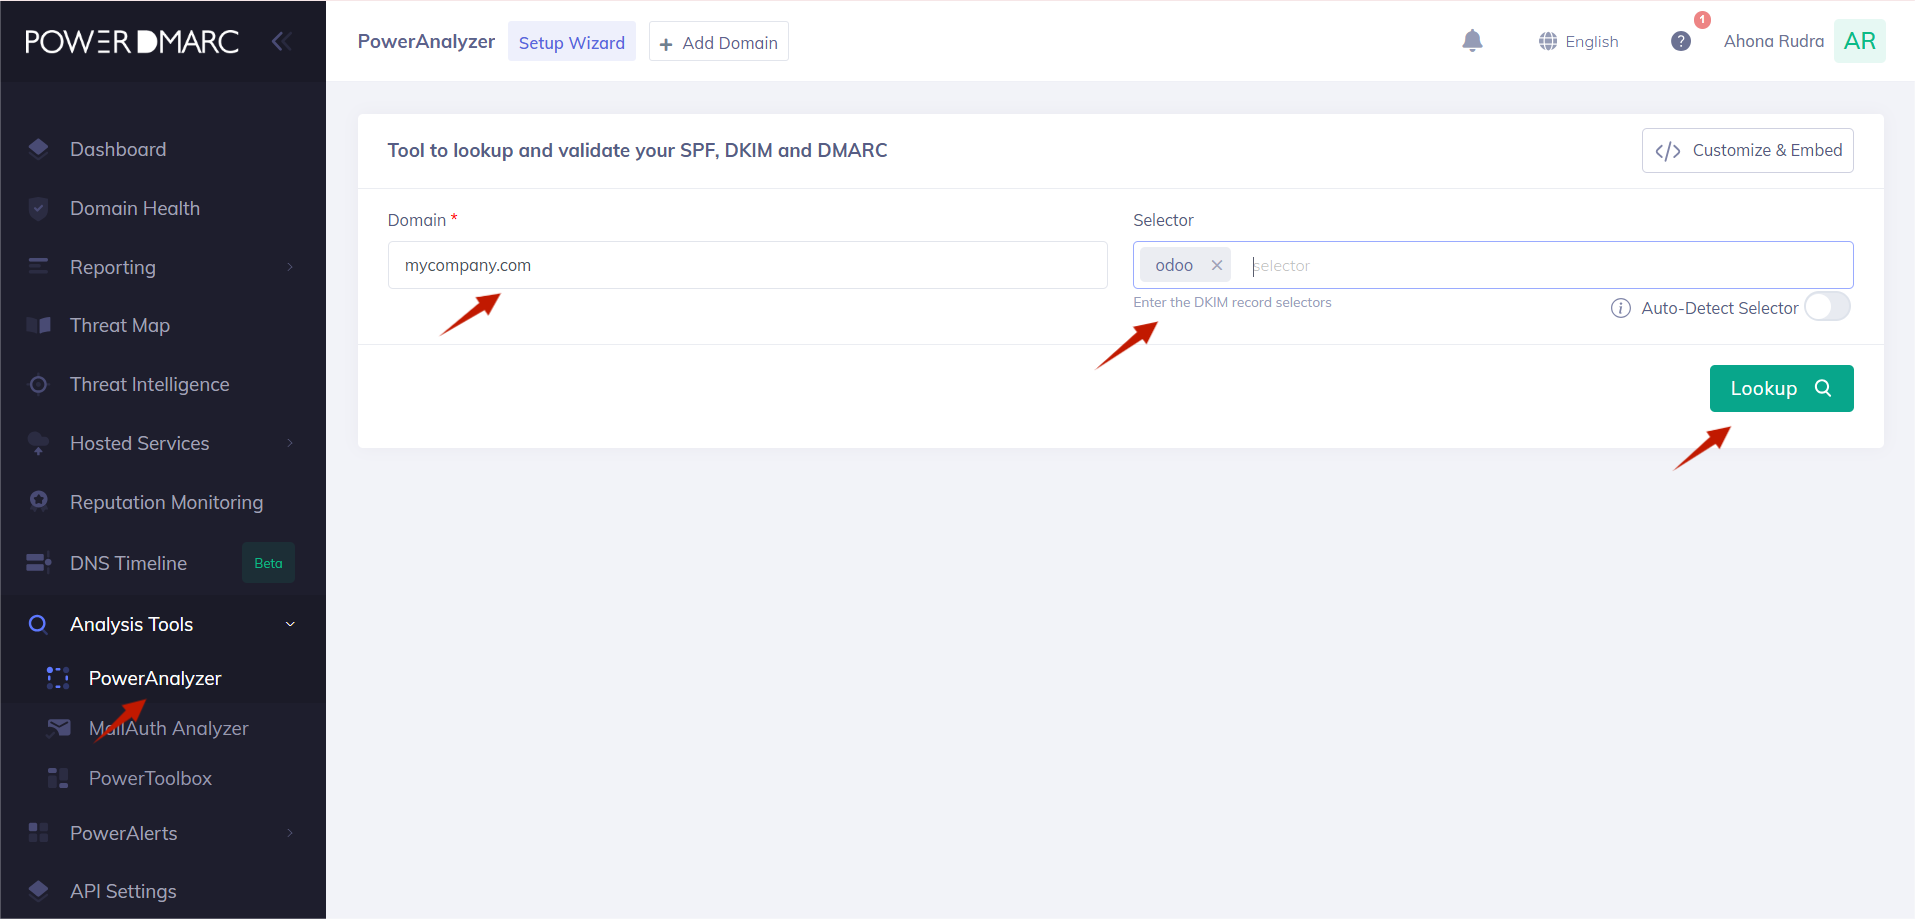Open PowerToolbox in Analysis Tools
The width and height of the screenshot is (1915, 919).
pyautogui.click(x=150, y=778)
